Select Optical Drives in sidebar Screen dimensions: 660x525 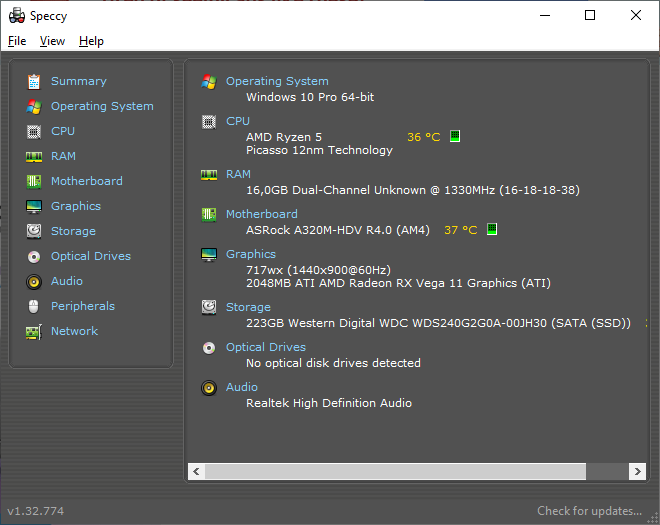coord(91,256)
